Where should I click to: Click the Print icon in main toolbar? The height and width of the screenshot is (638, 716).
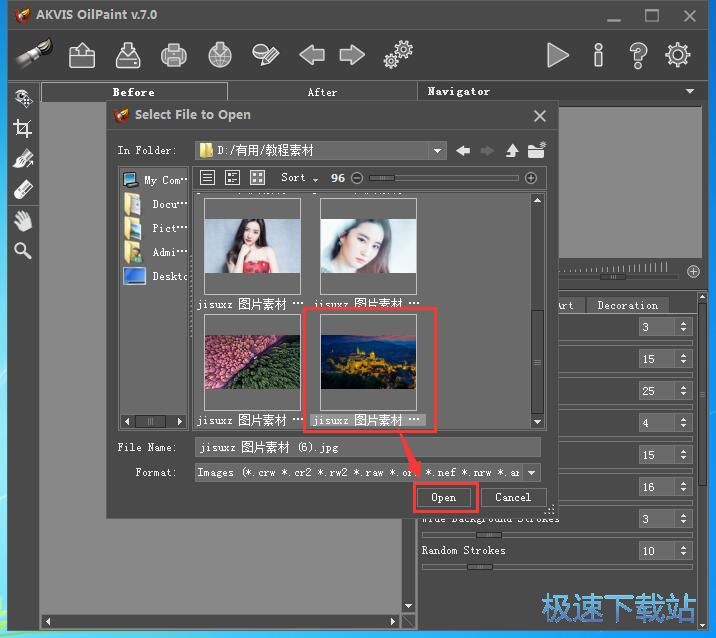point(174,54)
